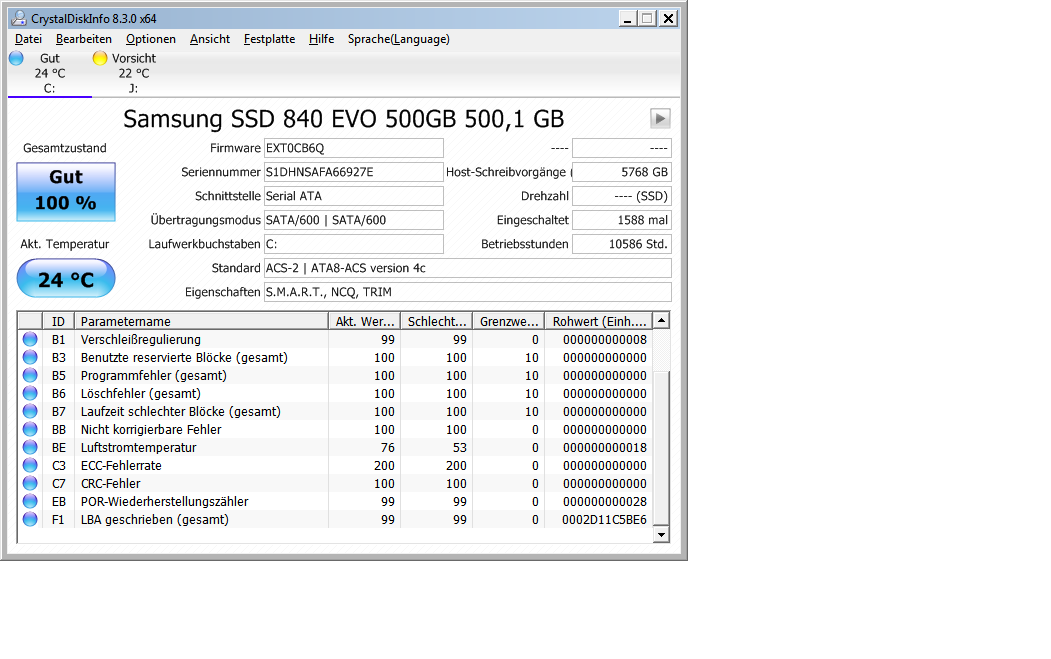Open the Festplatte menu
The width and height of the screenshot is (1051, 659).
(269, 39)
